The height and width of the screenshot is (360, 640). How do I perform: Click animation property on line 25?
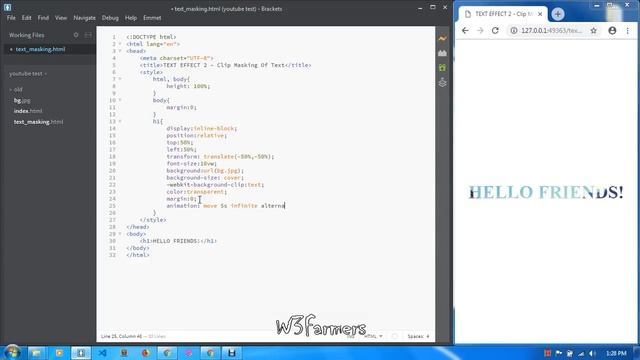click(182, 206)
